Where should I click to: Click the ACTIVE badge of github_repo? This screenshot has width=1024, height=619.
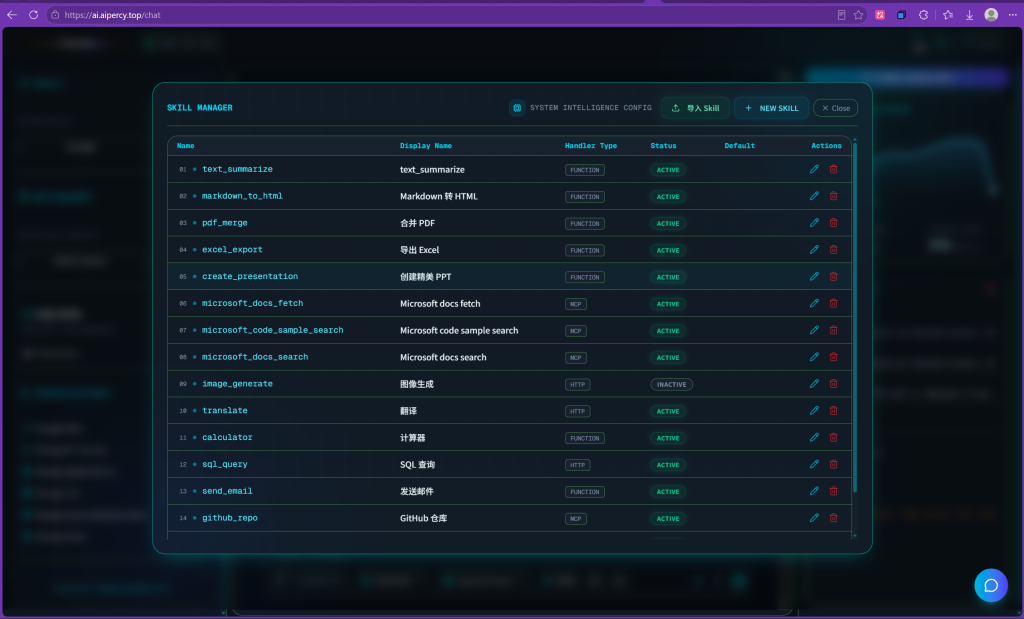click(667, 518)
